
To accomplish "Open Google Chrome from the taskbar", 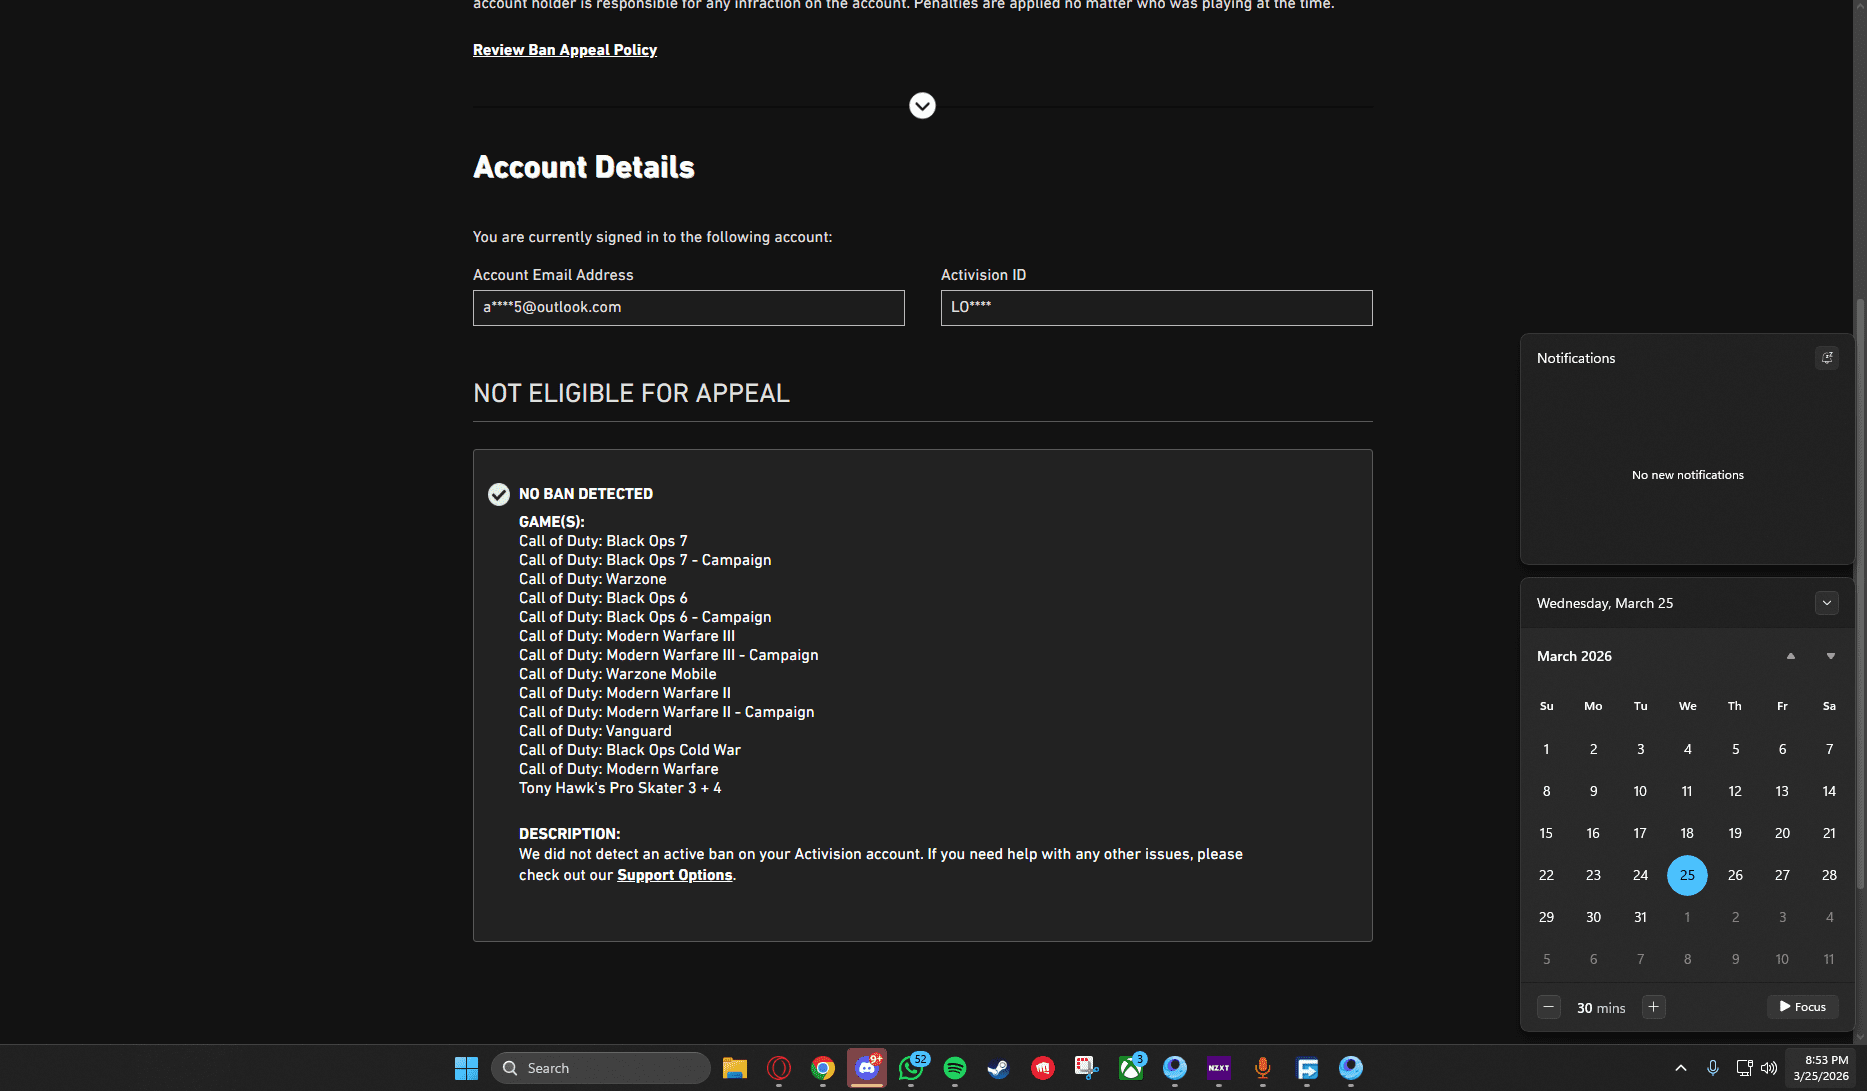I will coord(822,1068).
